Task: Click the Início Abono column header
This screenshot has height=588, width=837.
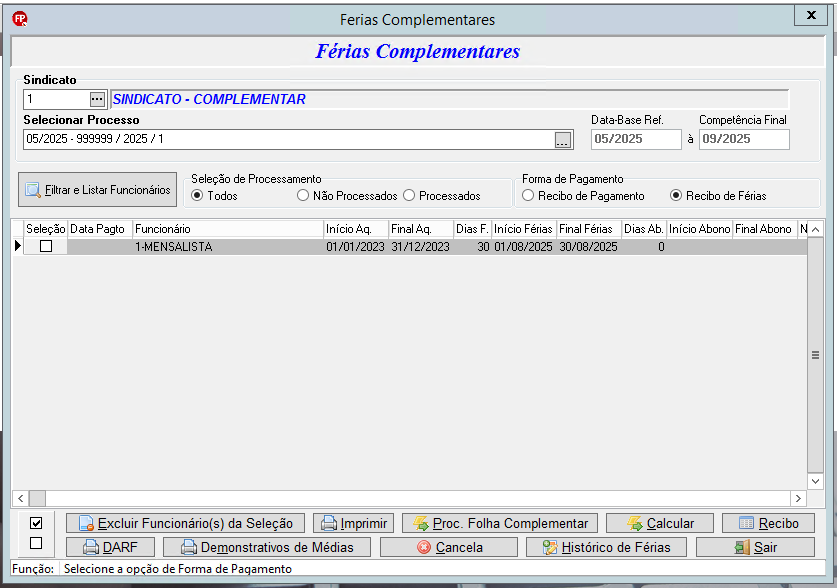Action: 699,229
